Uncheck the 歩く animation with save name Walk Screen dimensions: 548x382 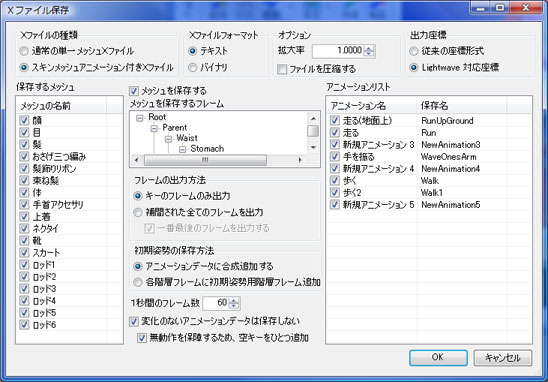(x=334, y=180)
